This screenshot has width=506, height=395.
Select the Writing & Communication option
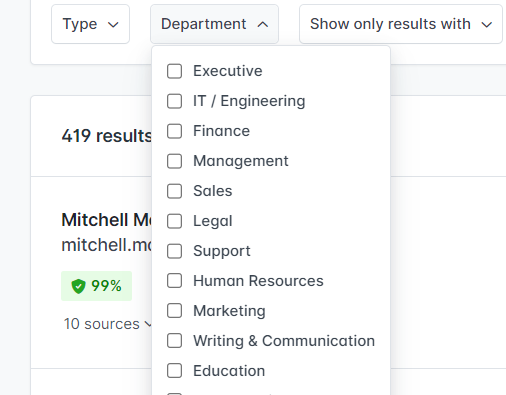tap(284, 341)
